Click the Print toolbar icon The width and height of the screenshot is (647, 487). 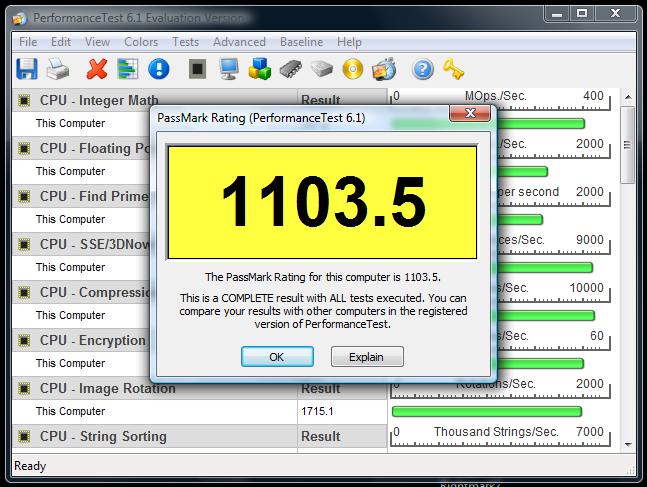[58, 69]
